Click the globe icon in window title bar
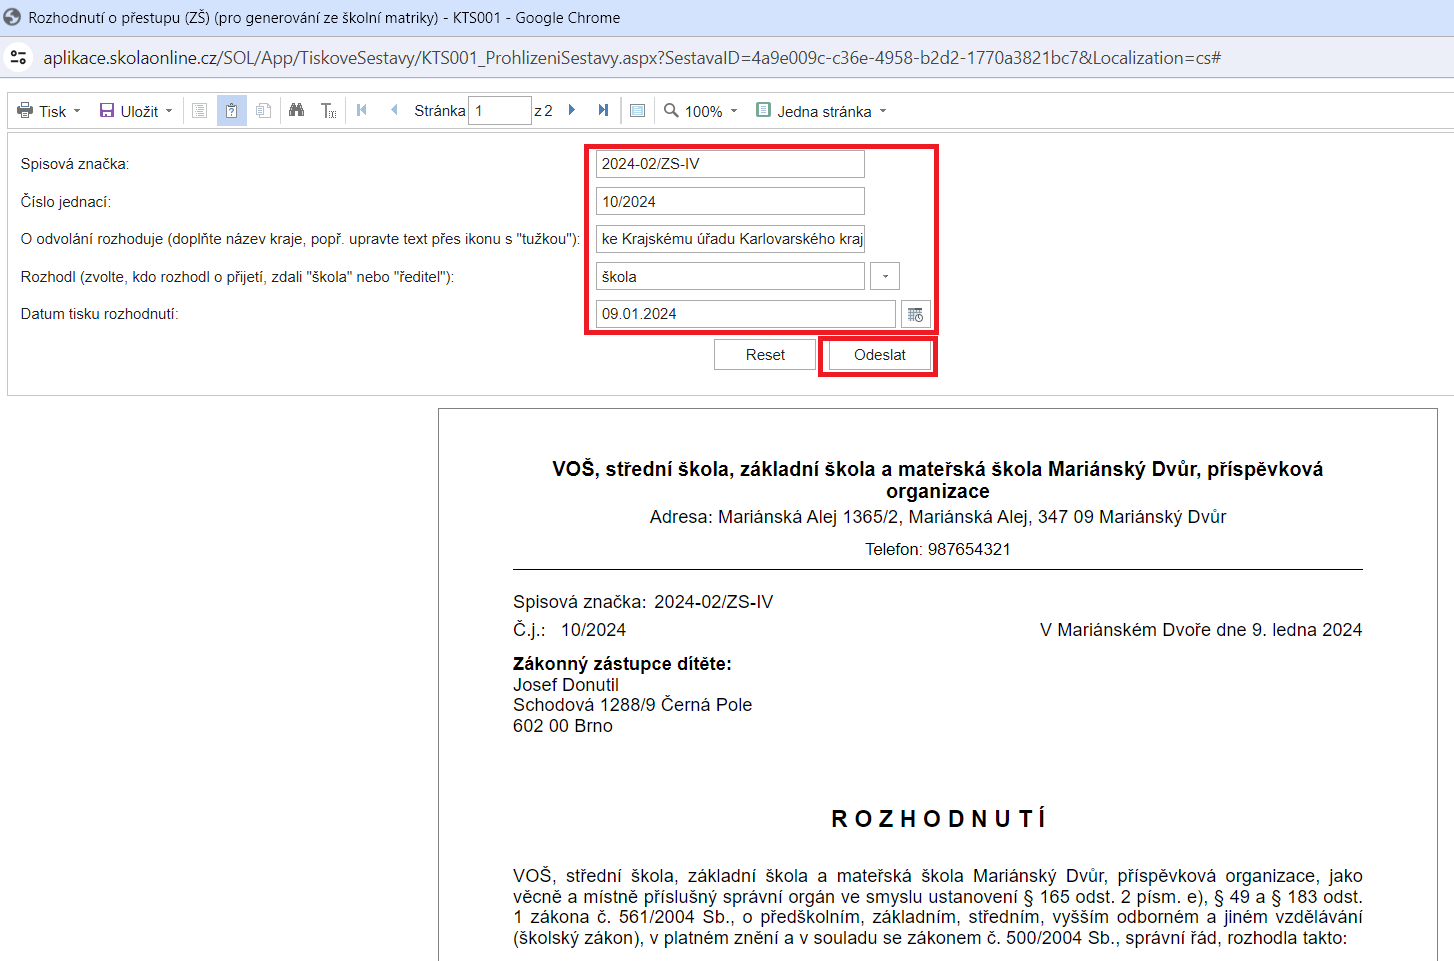 tap(13, 17)
